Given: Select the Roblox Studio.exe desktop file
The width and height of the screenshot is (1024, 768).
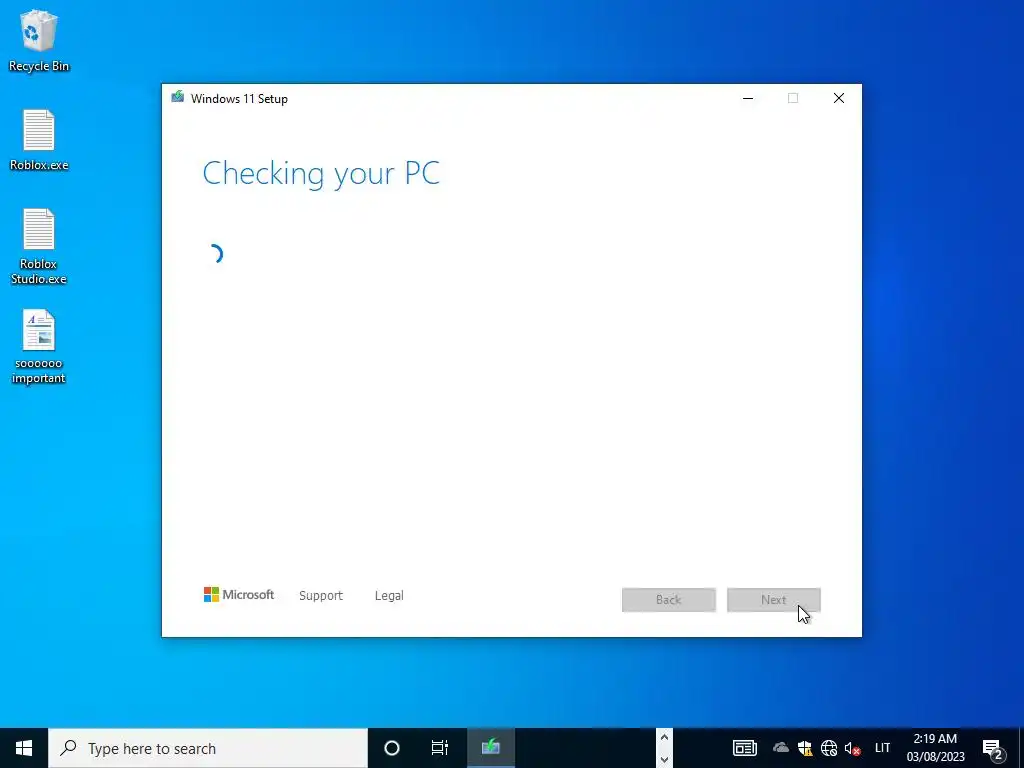Looking at the screenshot, I should tap(39, 246).
